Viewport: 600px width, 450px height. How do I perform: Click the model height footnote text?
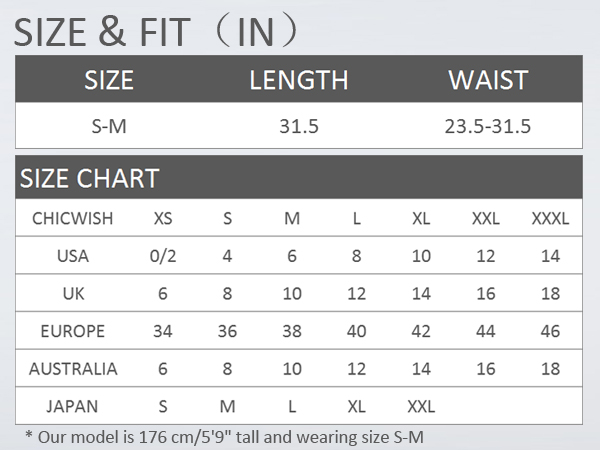tap(225, 437)
